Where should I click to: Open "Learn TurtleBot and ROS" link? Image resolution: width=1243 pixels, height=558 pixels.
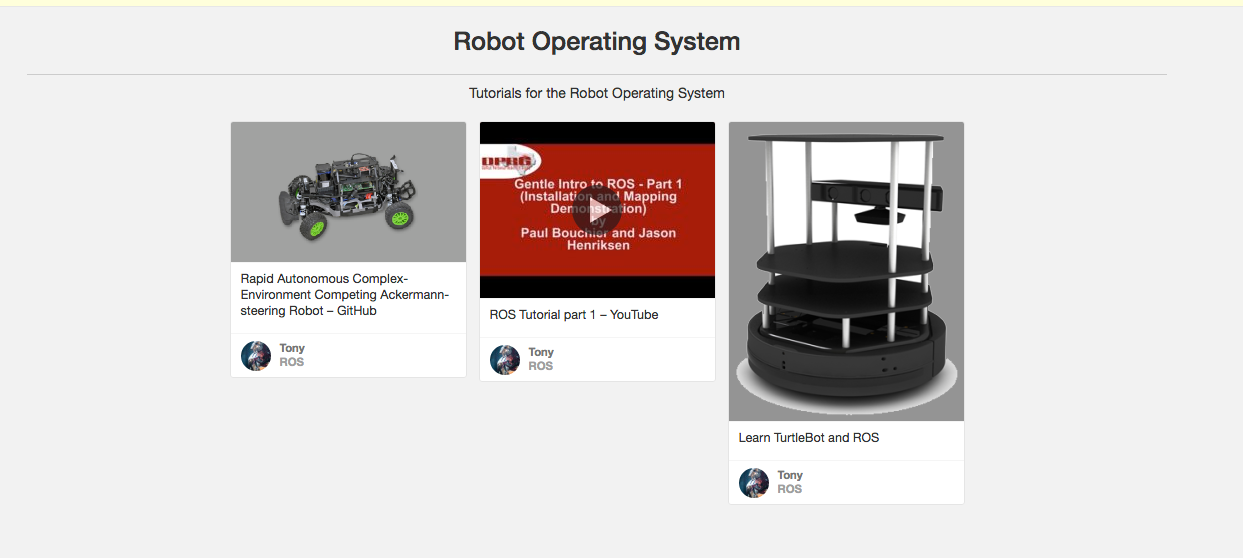pyautogui.click(x=809, y=437)
